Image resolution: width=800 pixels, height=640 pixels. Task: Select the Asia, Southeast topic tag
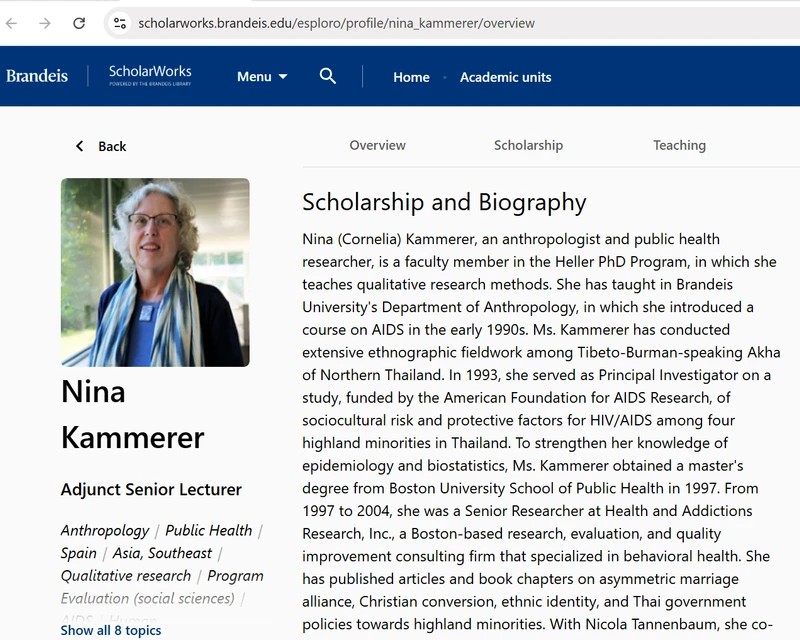pos(162,553)
